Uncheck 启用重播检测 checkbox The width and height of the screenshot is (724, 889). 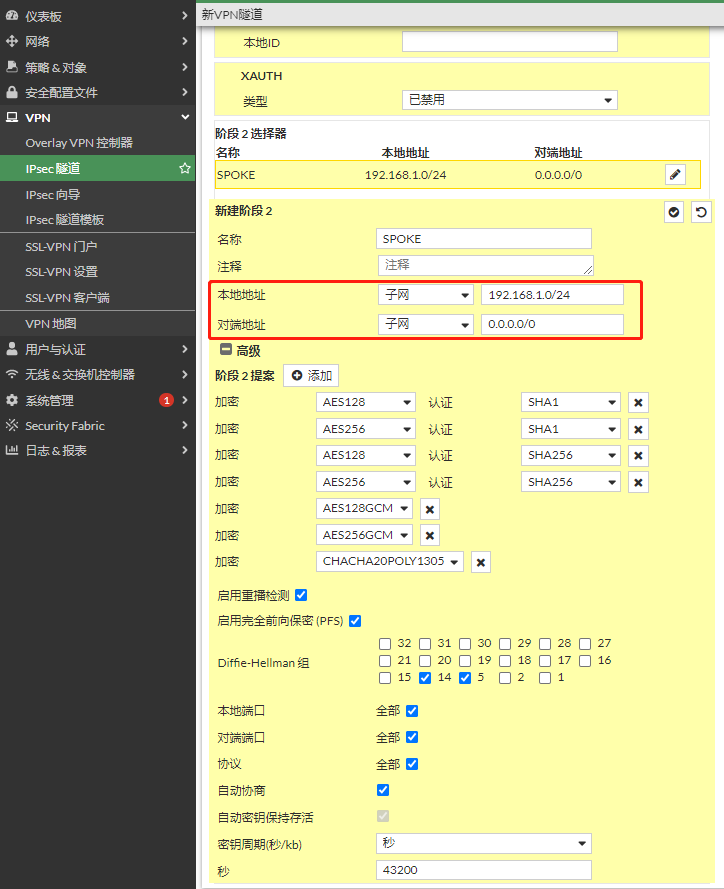[301, 595]
